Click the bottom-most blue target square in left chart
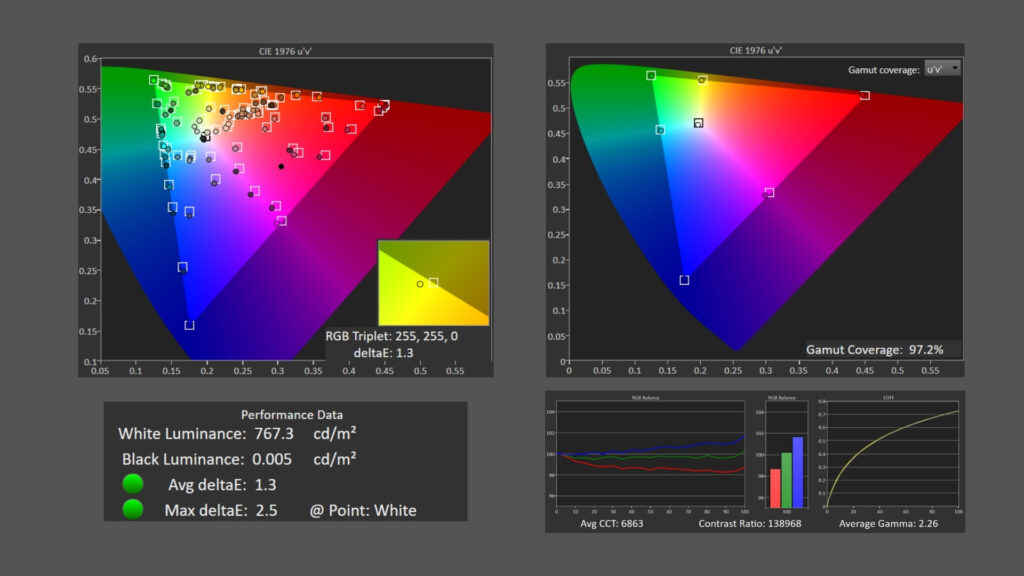The height and width of the screenshot is (576, 1024). click(189, 325)
